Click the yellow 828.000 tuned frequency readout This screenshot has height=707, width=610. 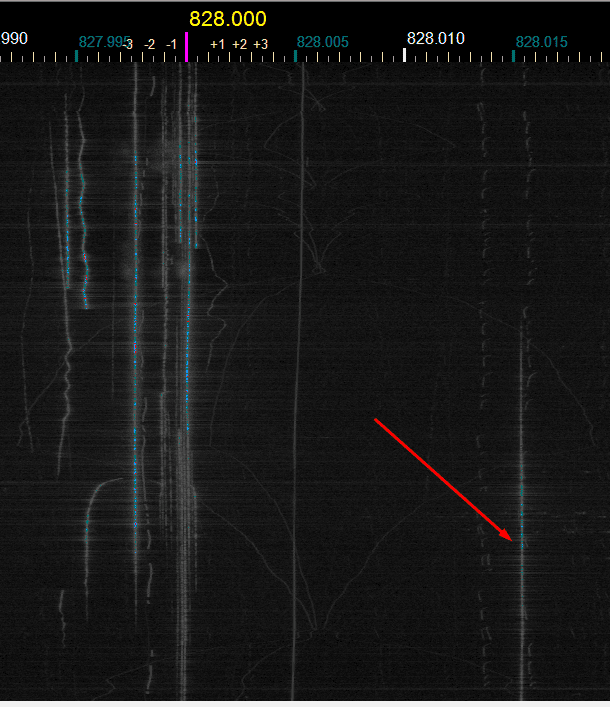228,19
